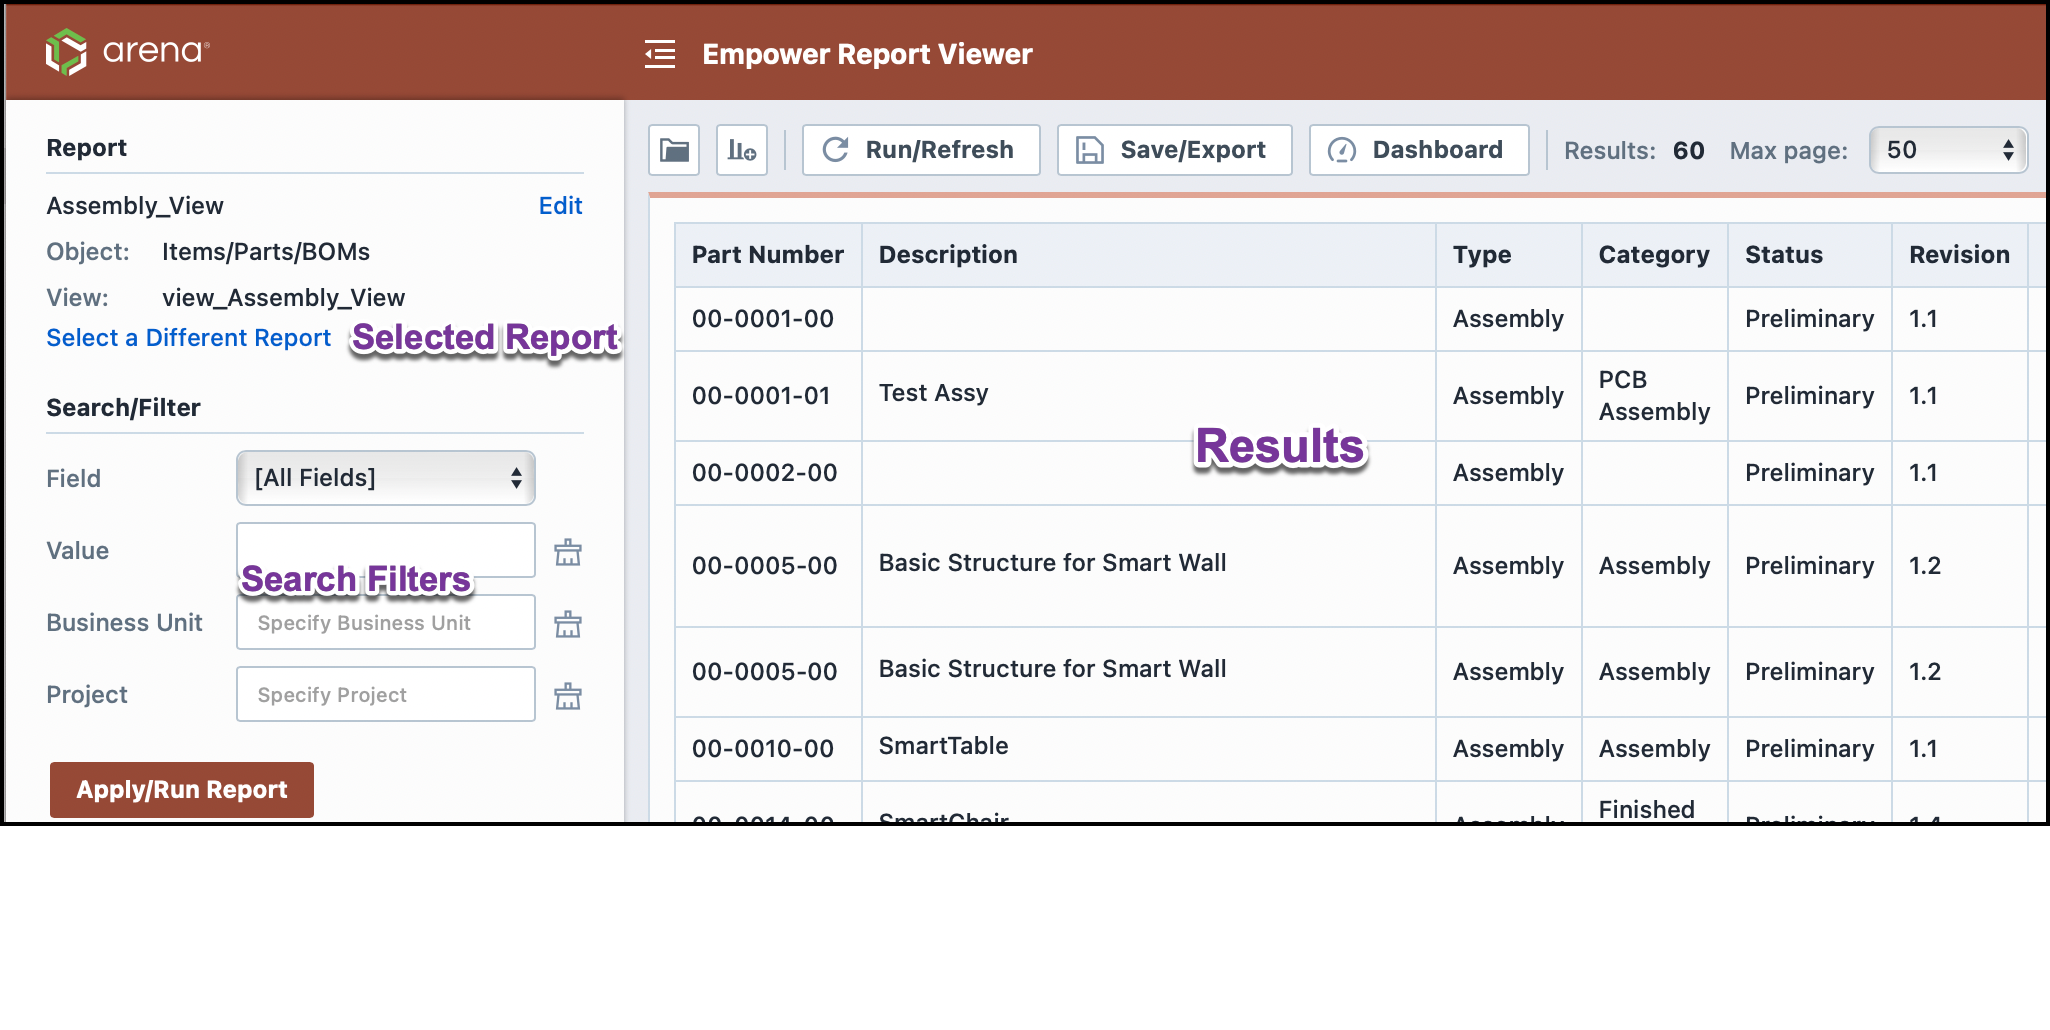The image size is (2050, 1030).
Task: Open the Dashboard gauge icon
Action: click(x=1340, y=149)
